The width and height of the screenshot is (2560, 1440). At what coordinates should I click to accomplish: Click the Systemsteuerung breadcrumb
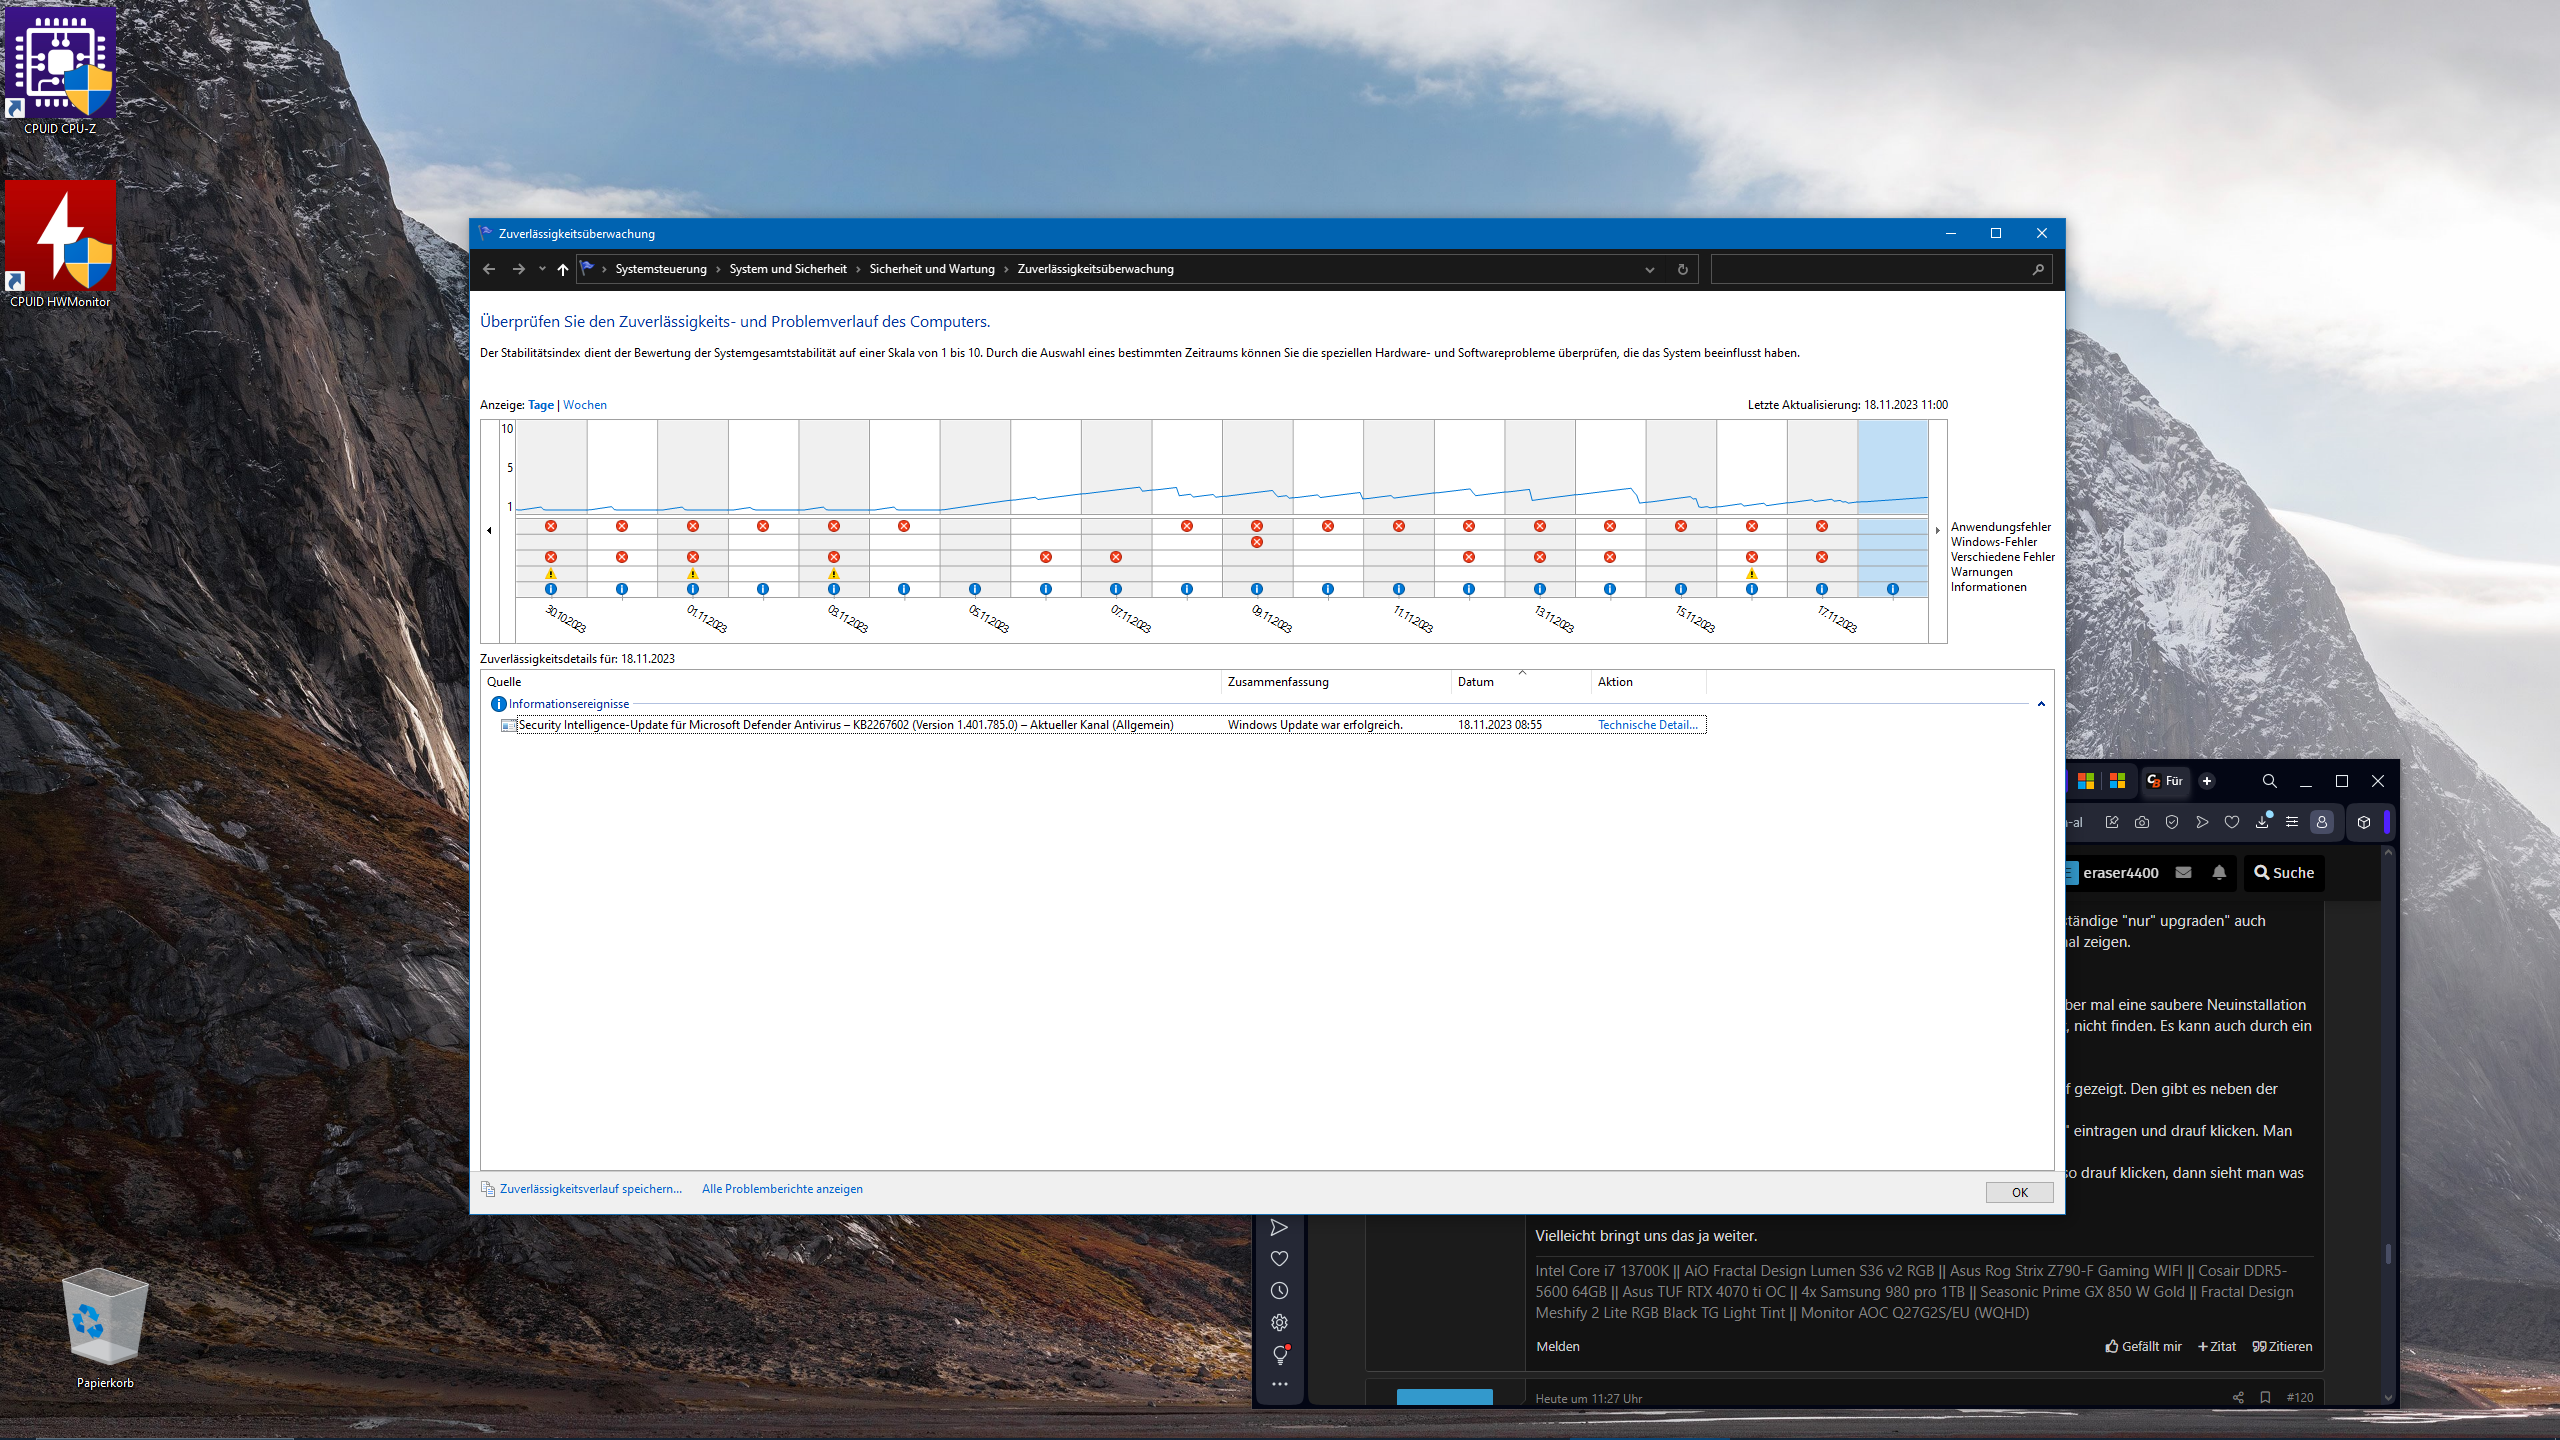coord(661,269)
